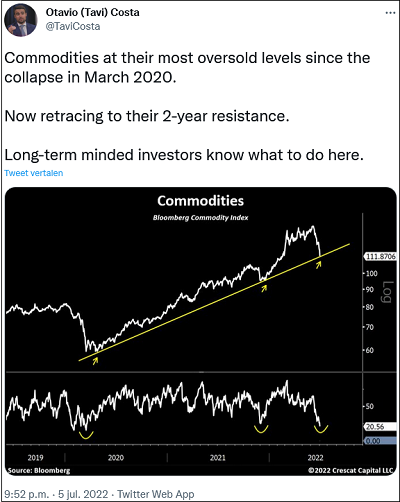400x502 pixels.
Task: Click the Log scale label on chart
Action: pyautogui.click(x=388, y=292)
